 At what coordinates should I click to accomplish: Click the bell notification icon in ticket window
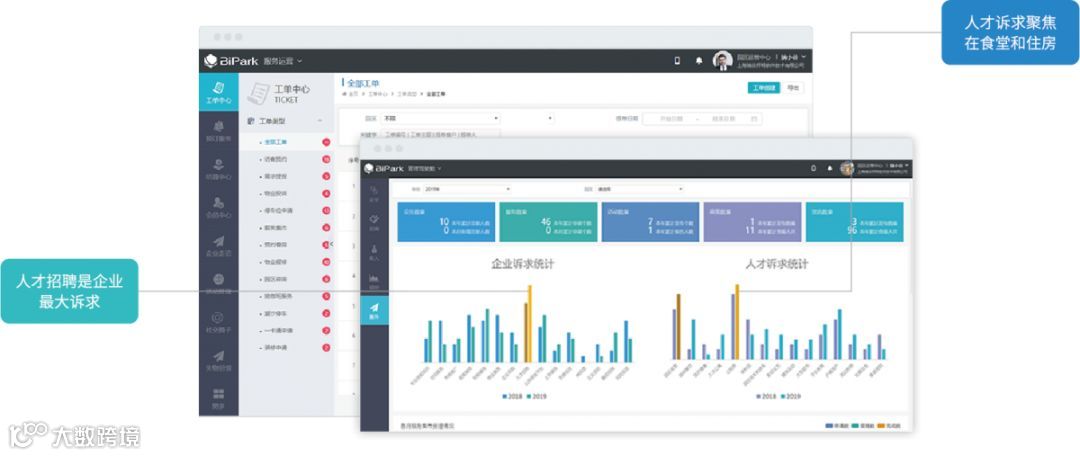pyautogui.click(x=699, y=61)
